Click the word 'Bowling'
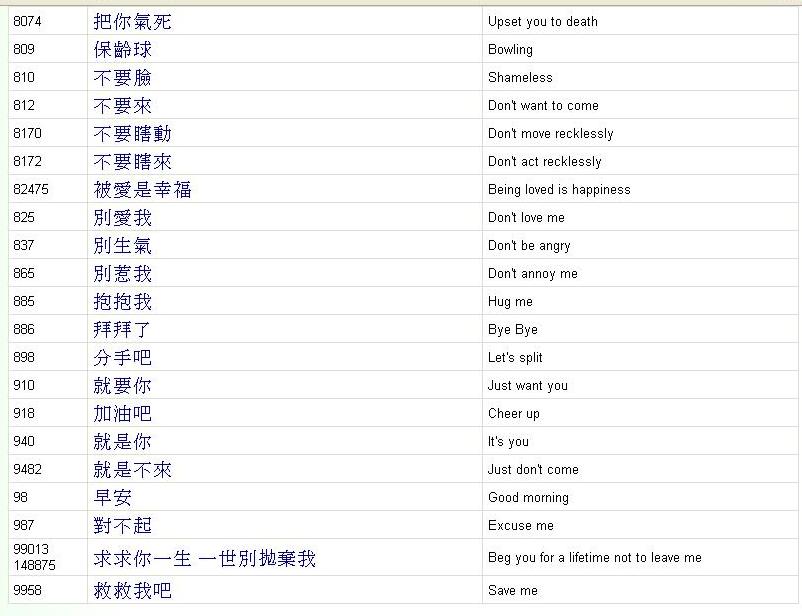The image size is (802, 616). 510,50
